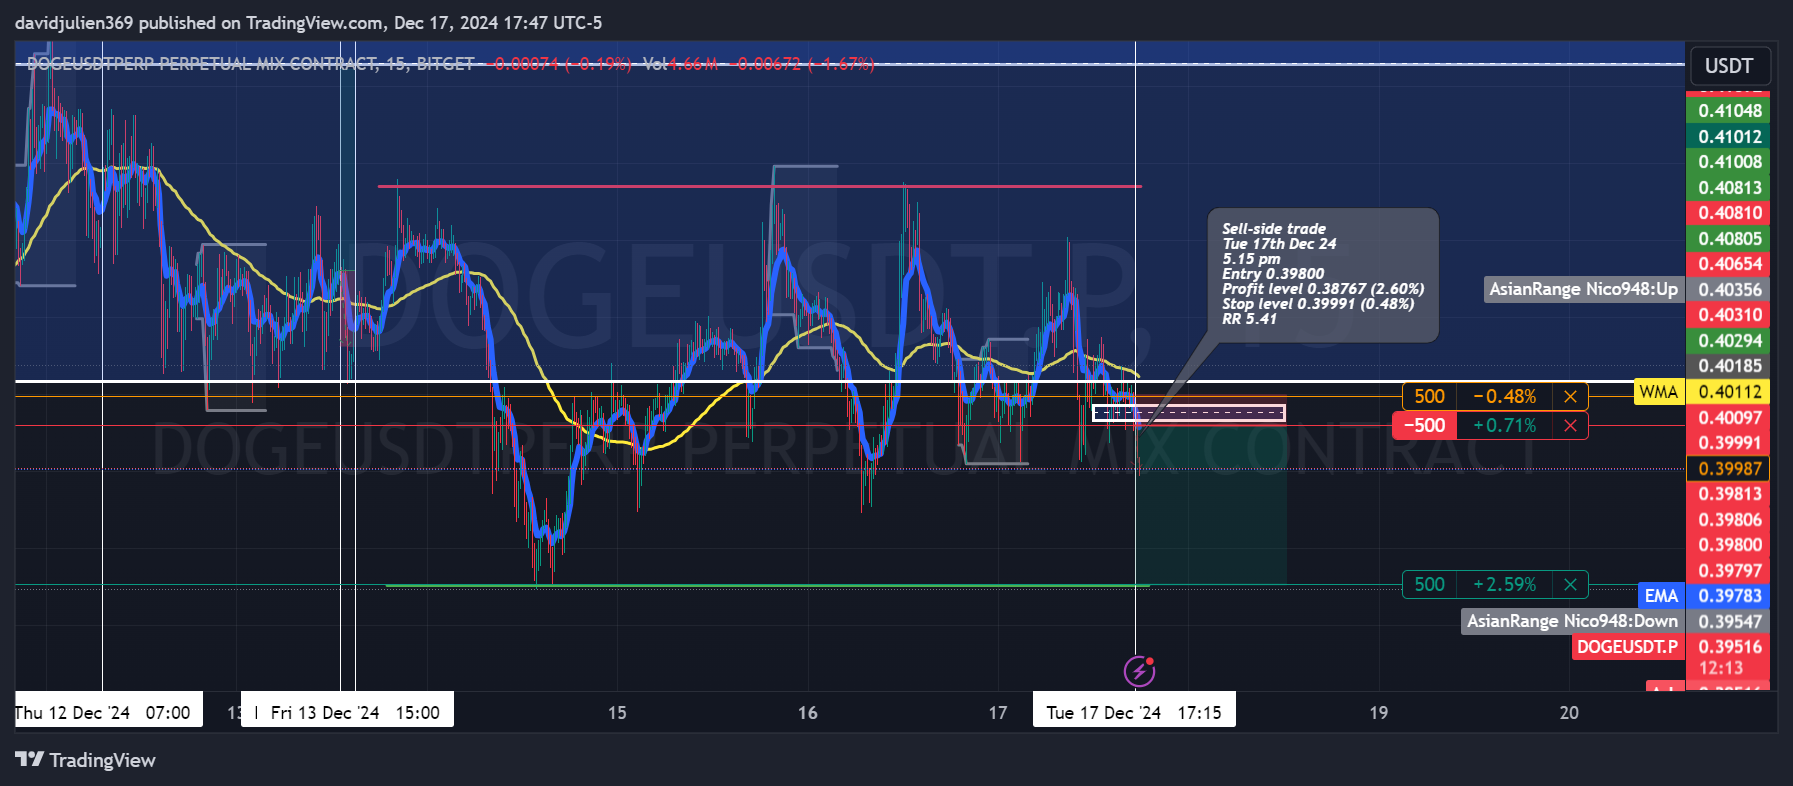Click the purple lightning event icon
Image resolution: width=1793 pixels, height=786 pixels.
pyautogui.click(x=1139, y=671)
